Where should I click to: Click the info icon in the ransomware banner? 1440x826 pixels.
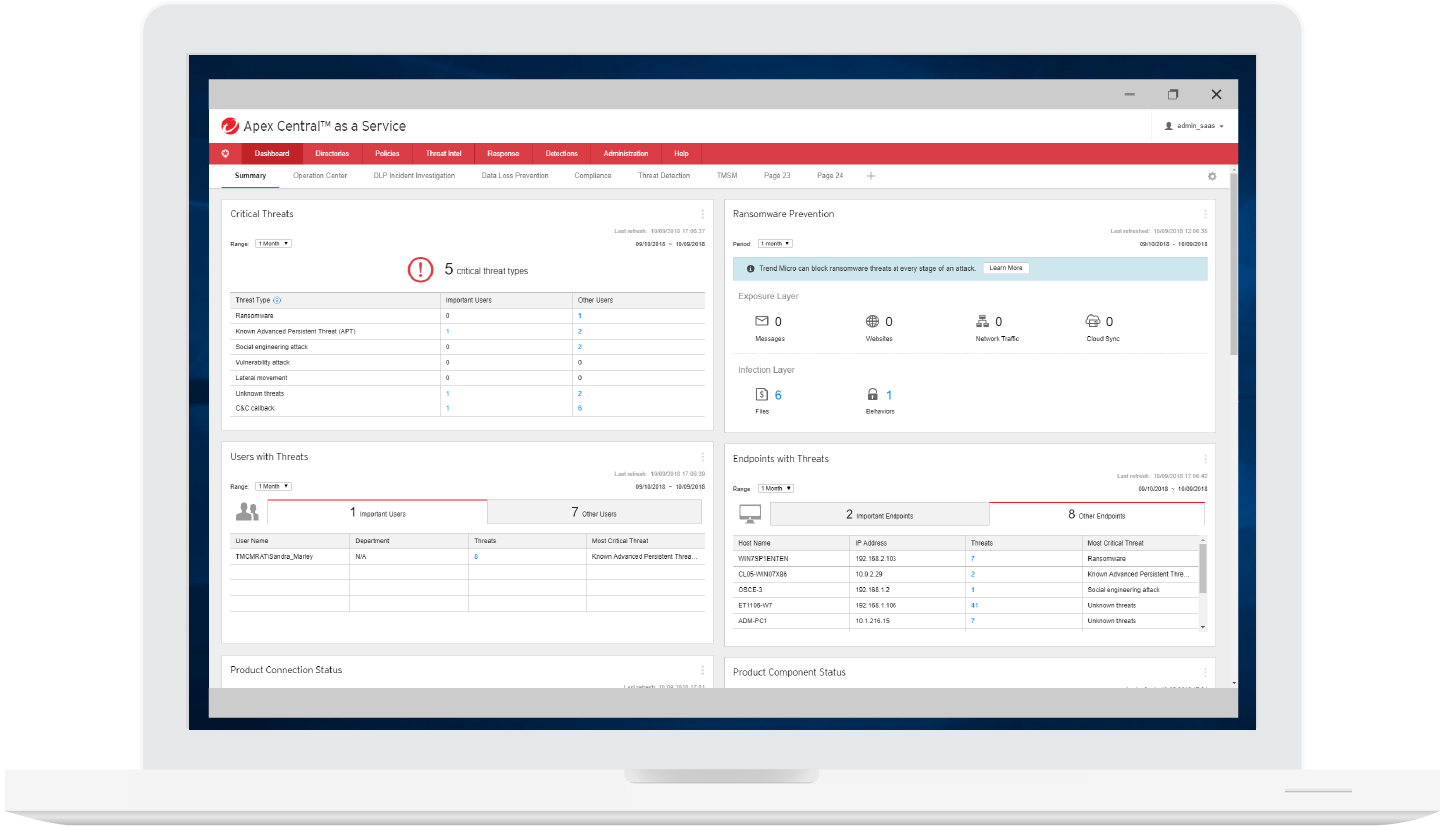click(x=751, y=268)
